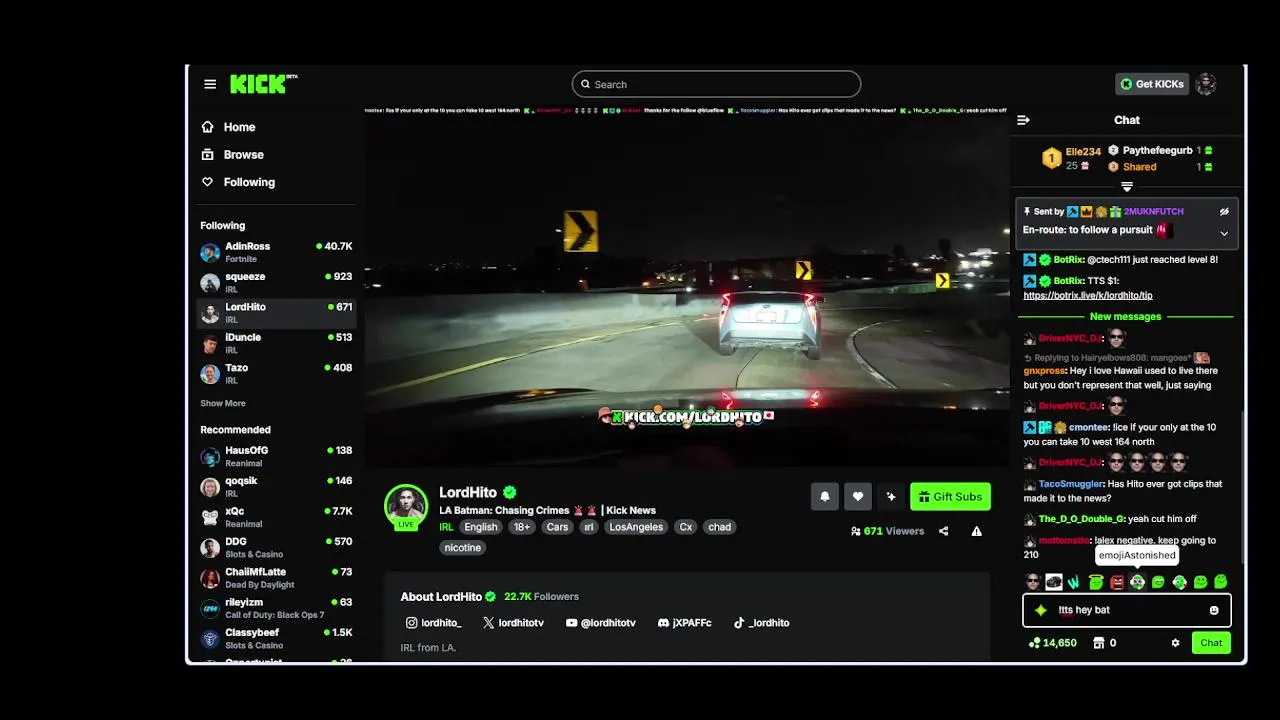Click the IRL category link

pyautogui.click(x=446, y=527)
